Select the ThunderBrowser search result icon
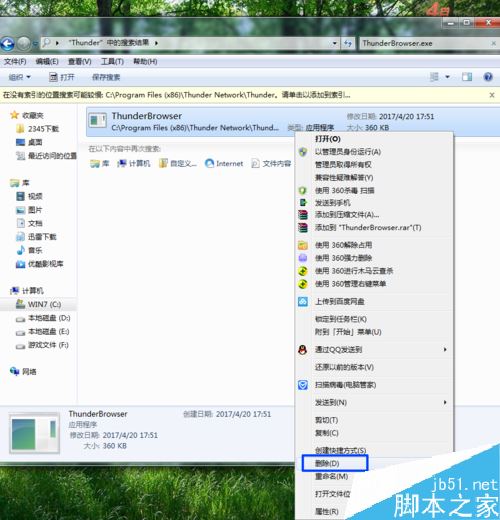 [x=98, y=121]
